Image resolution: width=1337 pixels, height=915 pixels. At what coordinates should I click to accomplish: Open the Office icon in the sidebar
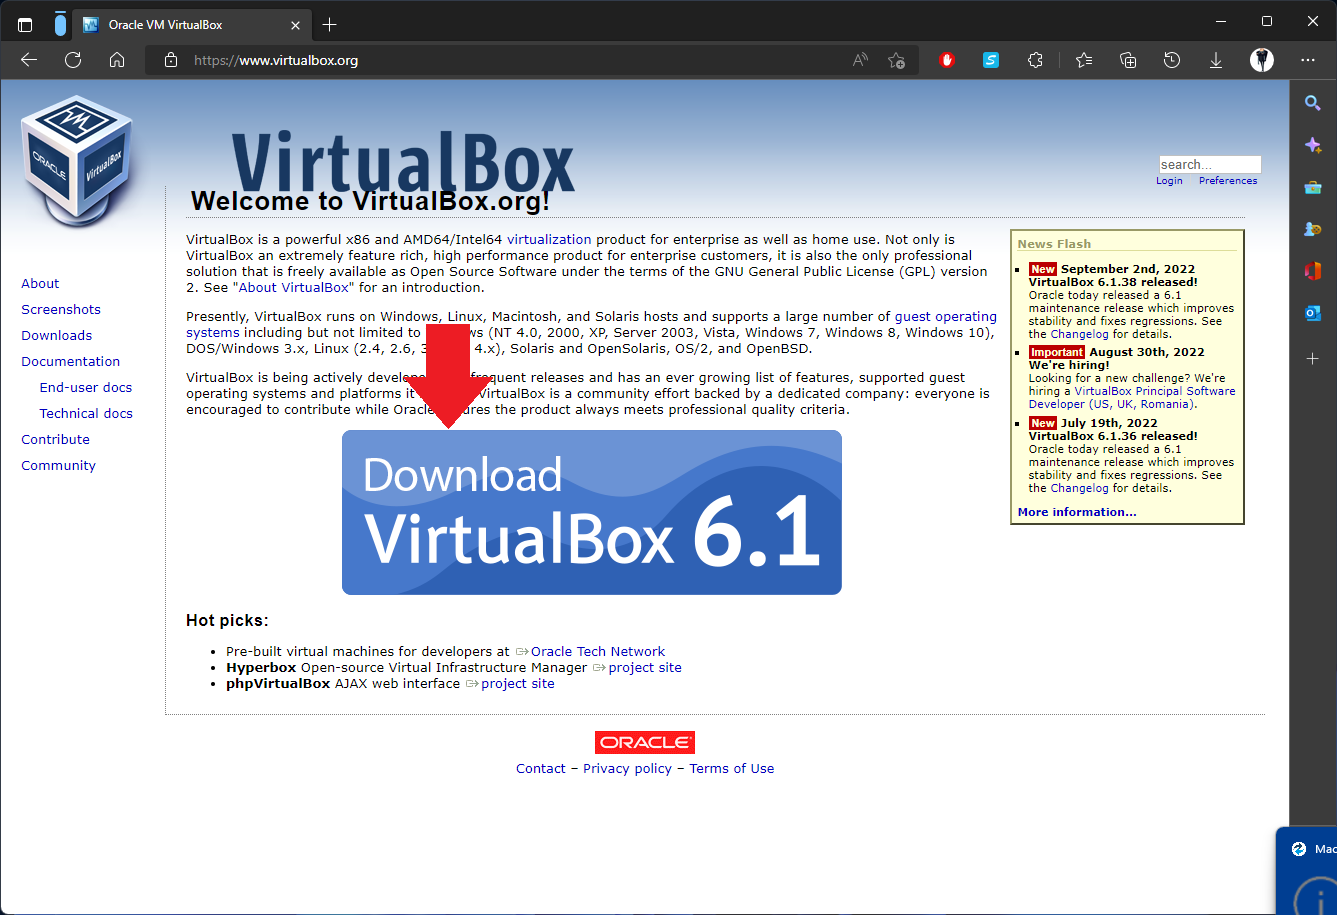point(1312,270)
